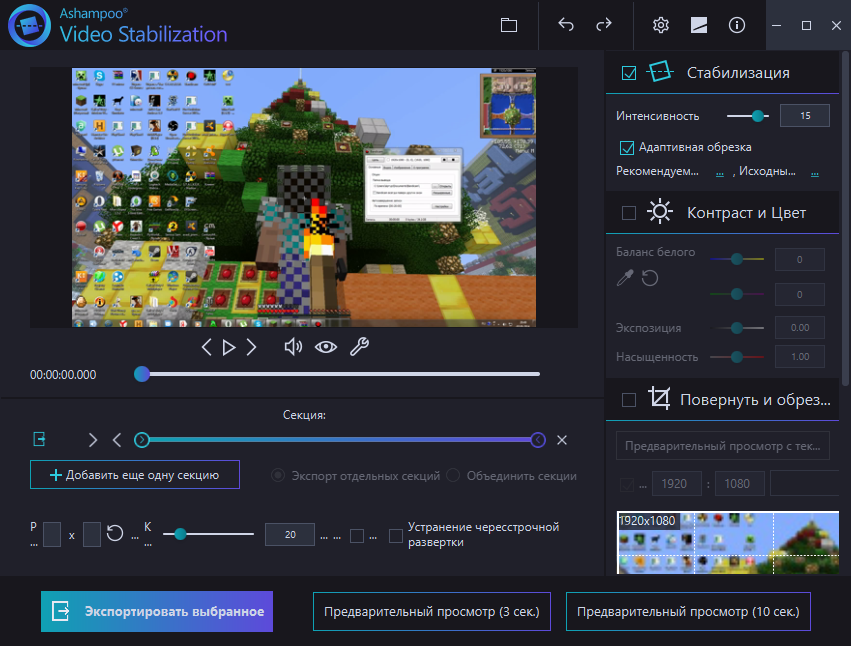Viewport: 851px width, 646px height.
Task: Open the folder icon in the top toolbar
Action: tap(509, 25)
